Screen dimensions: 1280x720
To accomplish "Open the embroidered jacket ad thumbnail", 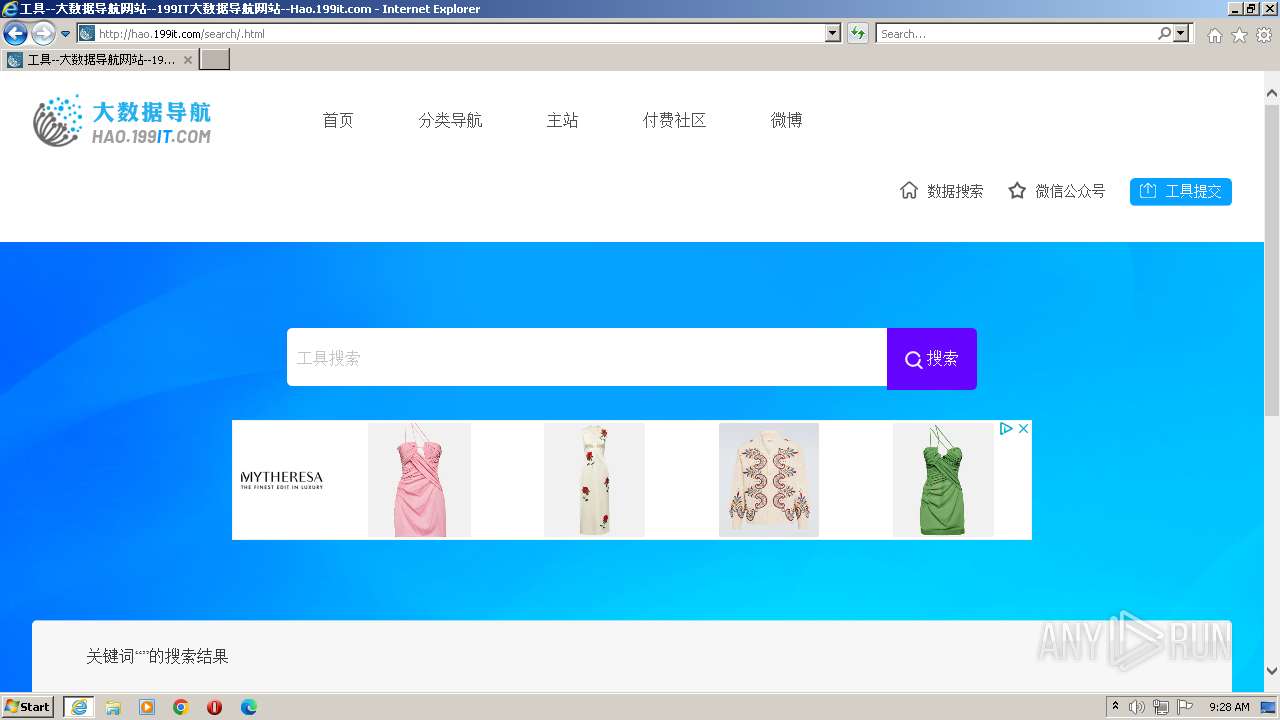I will (769, 480).
